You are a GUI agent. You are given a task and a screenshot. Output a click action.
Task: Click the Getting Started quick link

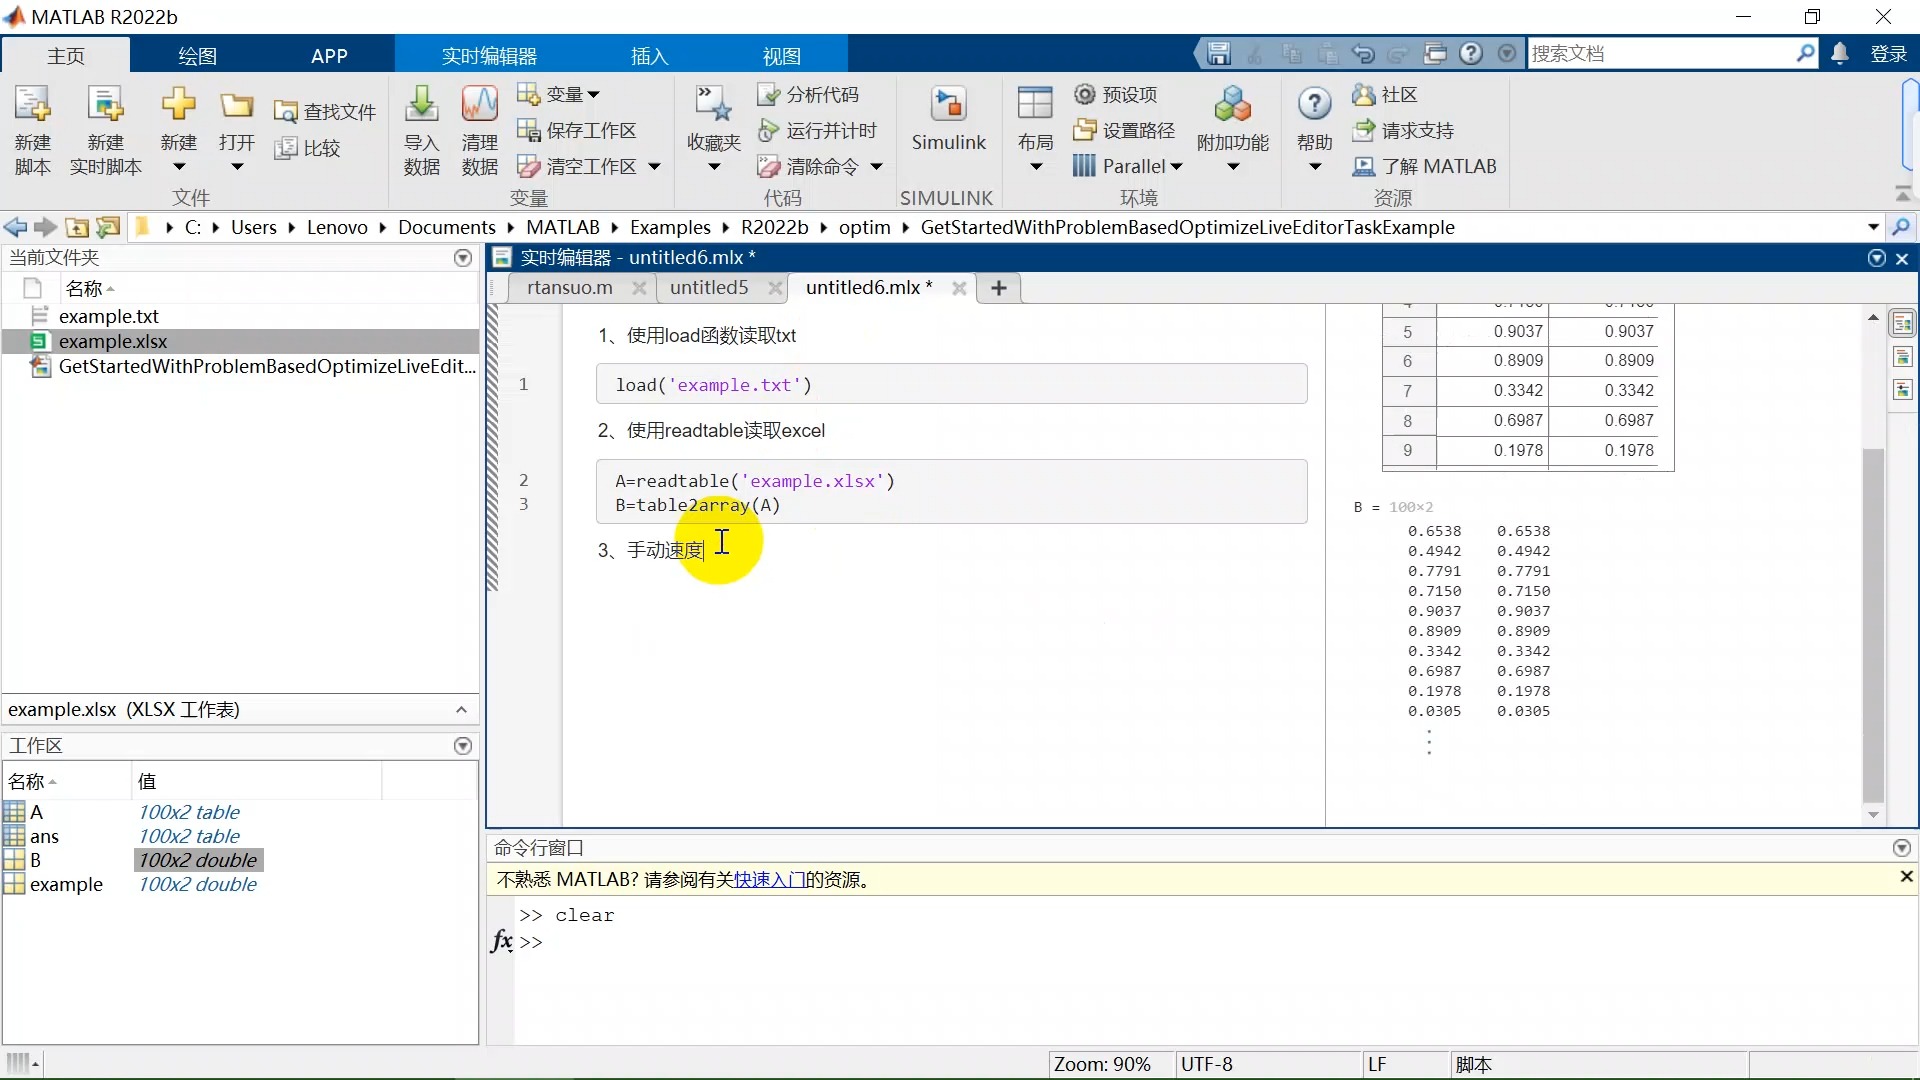[769, 880]
